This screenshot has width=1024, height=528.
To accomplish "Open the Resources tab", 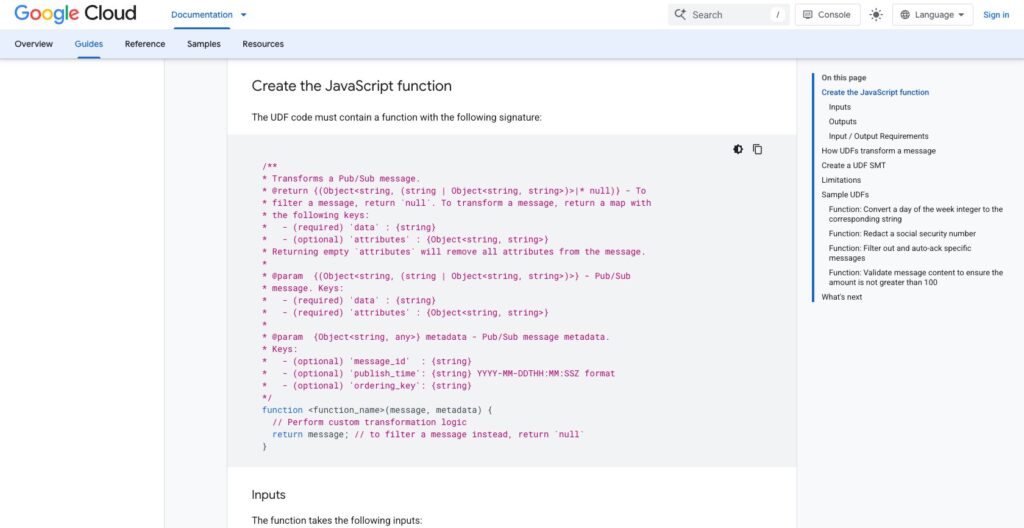I will pos(263,44).
